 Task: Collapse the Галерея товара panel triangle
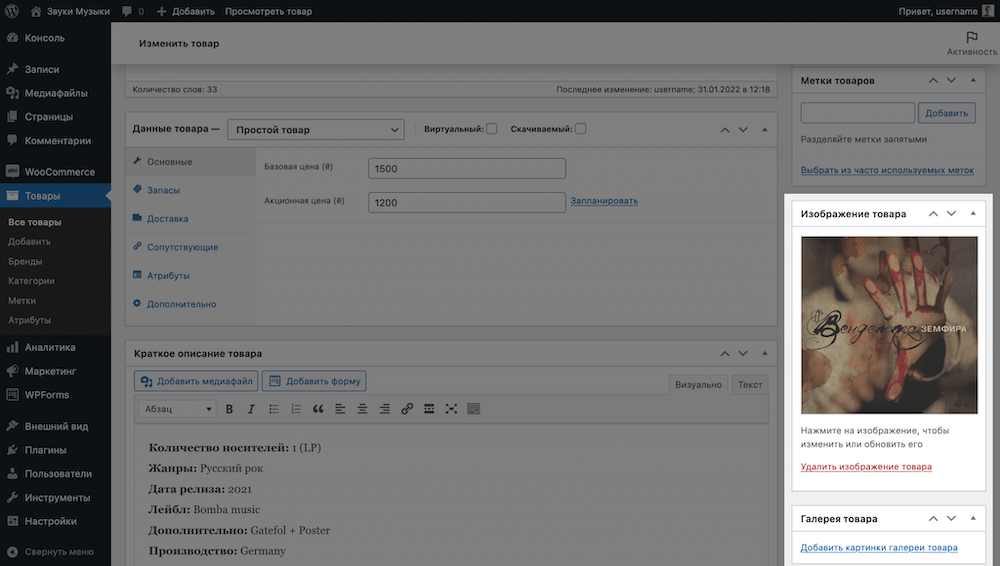tap(973, 519)
